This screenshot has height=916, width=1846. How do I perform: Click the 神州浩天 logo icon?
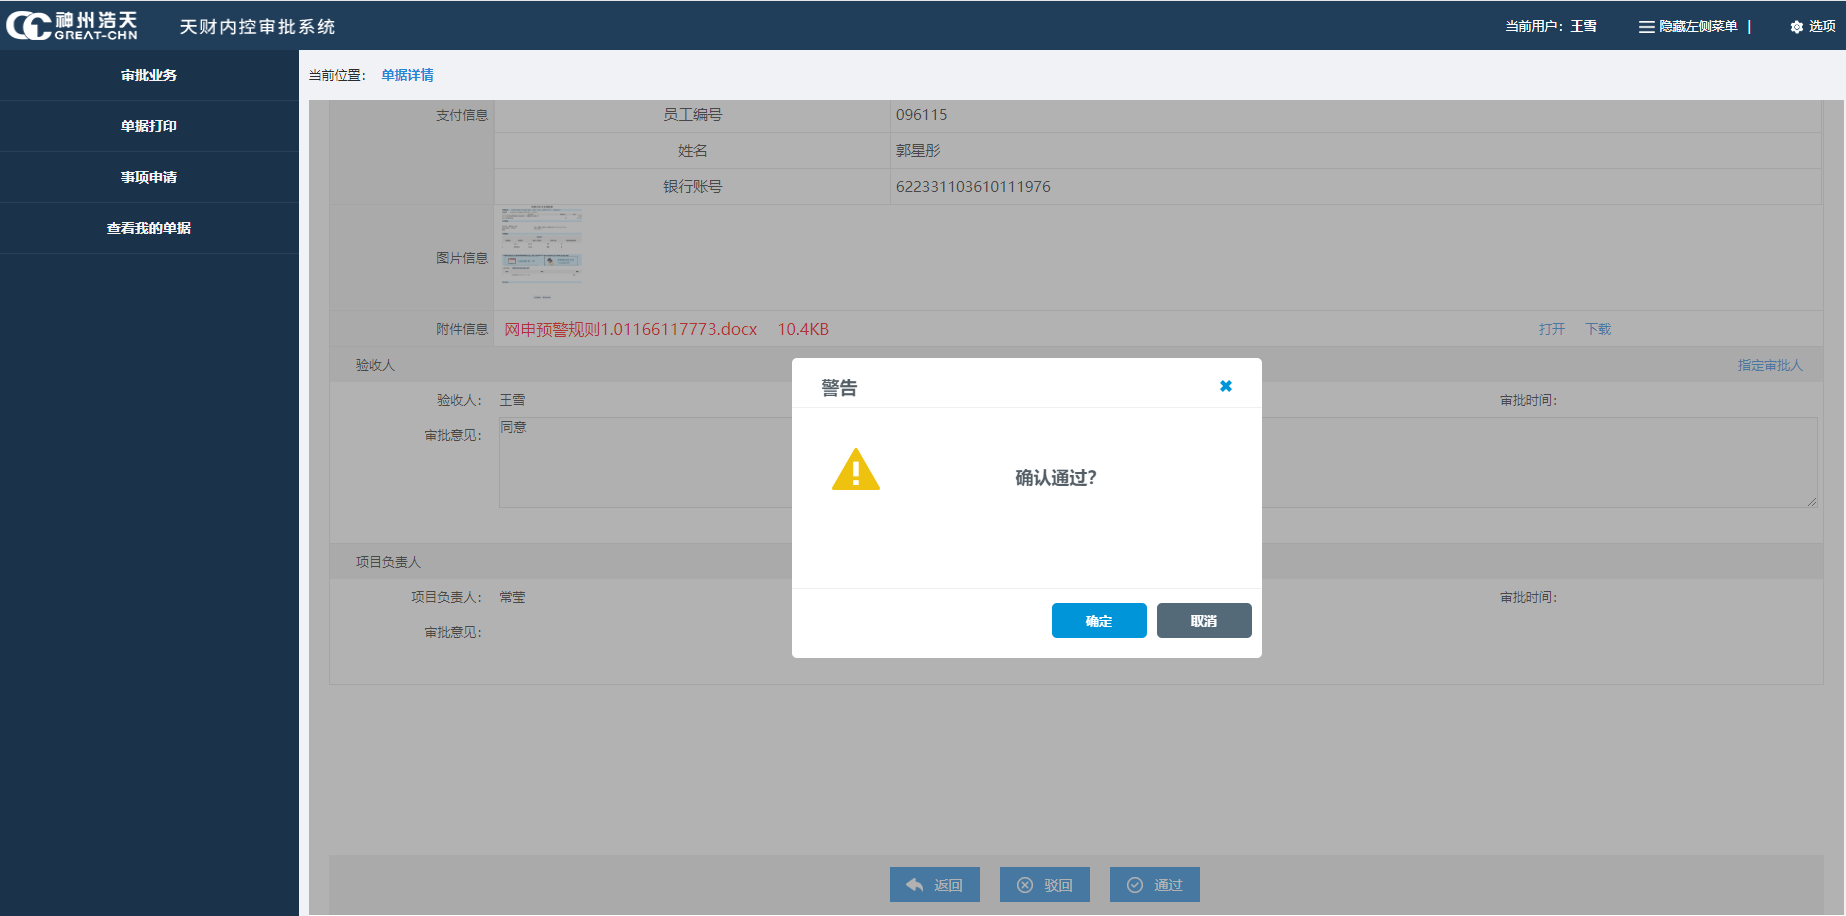(30, 26)
